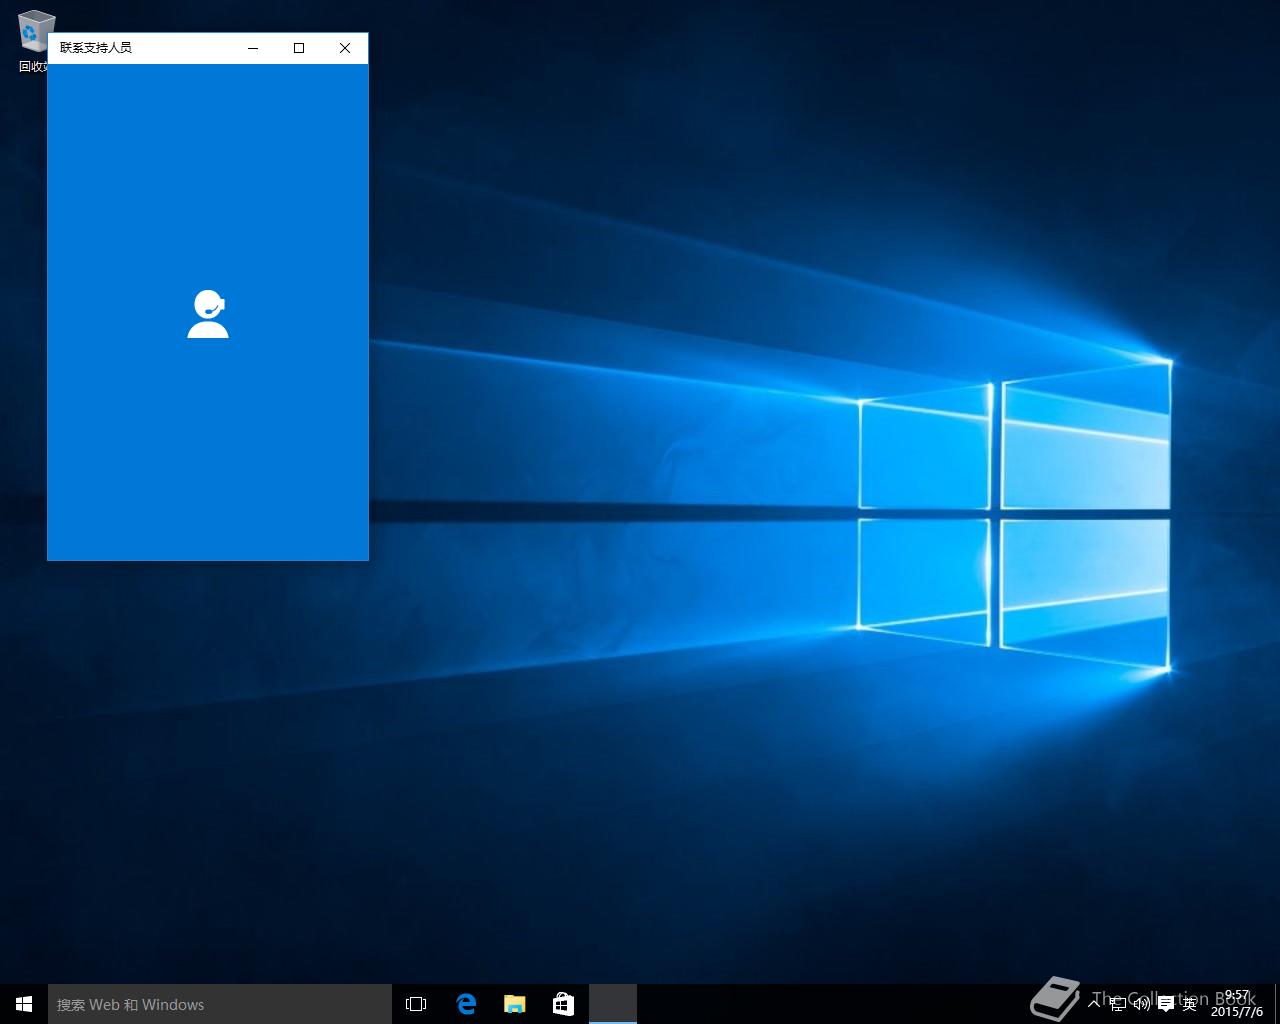Select the running Contact Support taskbar button
Viewport: 1280px width, 1024px height.
click(x=613, y=1004)
